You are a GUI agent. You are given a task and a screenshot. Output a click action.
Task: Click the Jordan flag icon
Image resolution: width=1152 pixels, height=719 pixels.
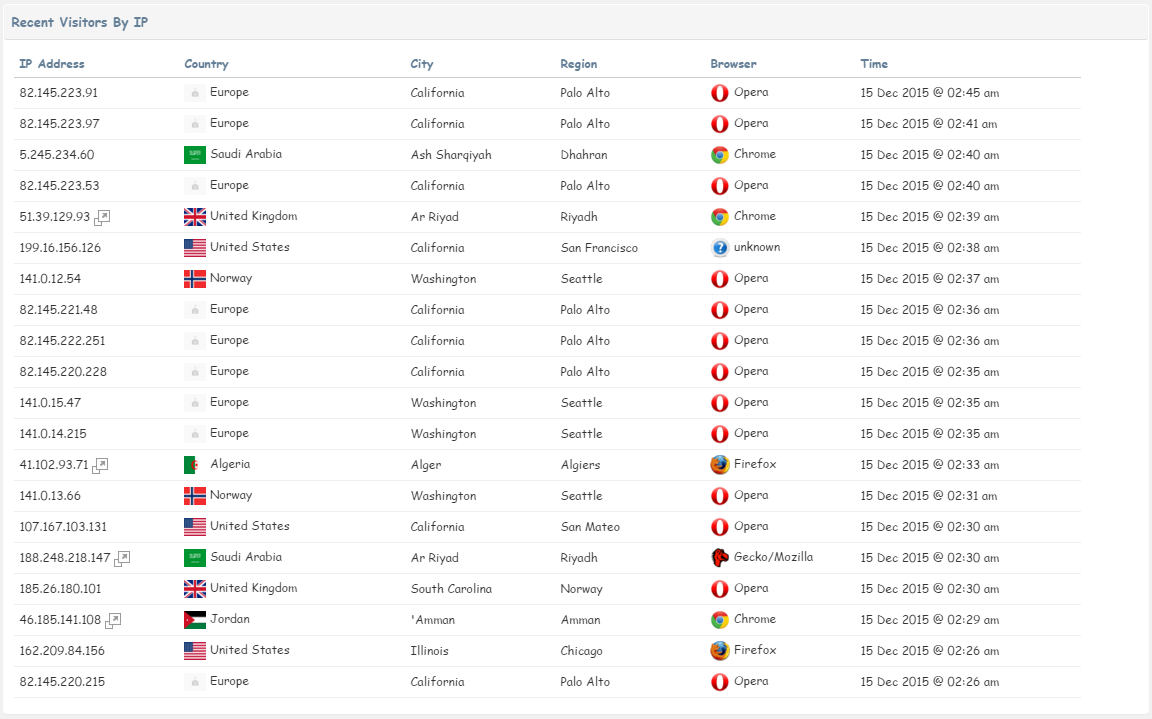195,620
